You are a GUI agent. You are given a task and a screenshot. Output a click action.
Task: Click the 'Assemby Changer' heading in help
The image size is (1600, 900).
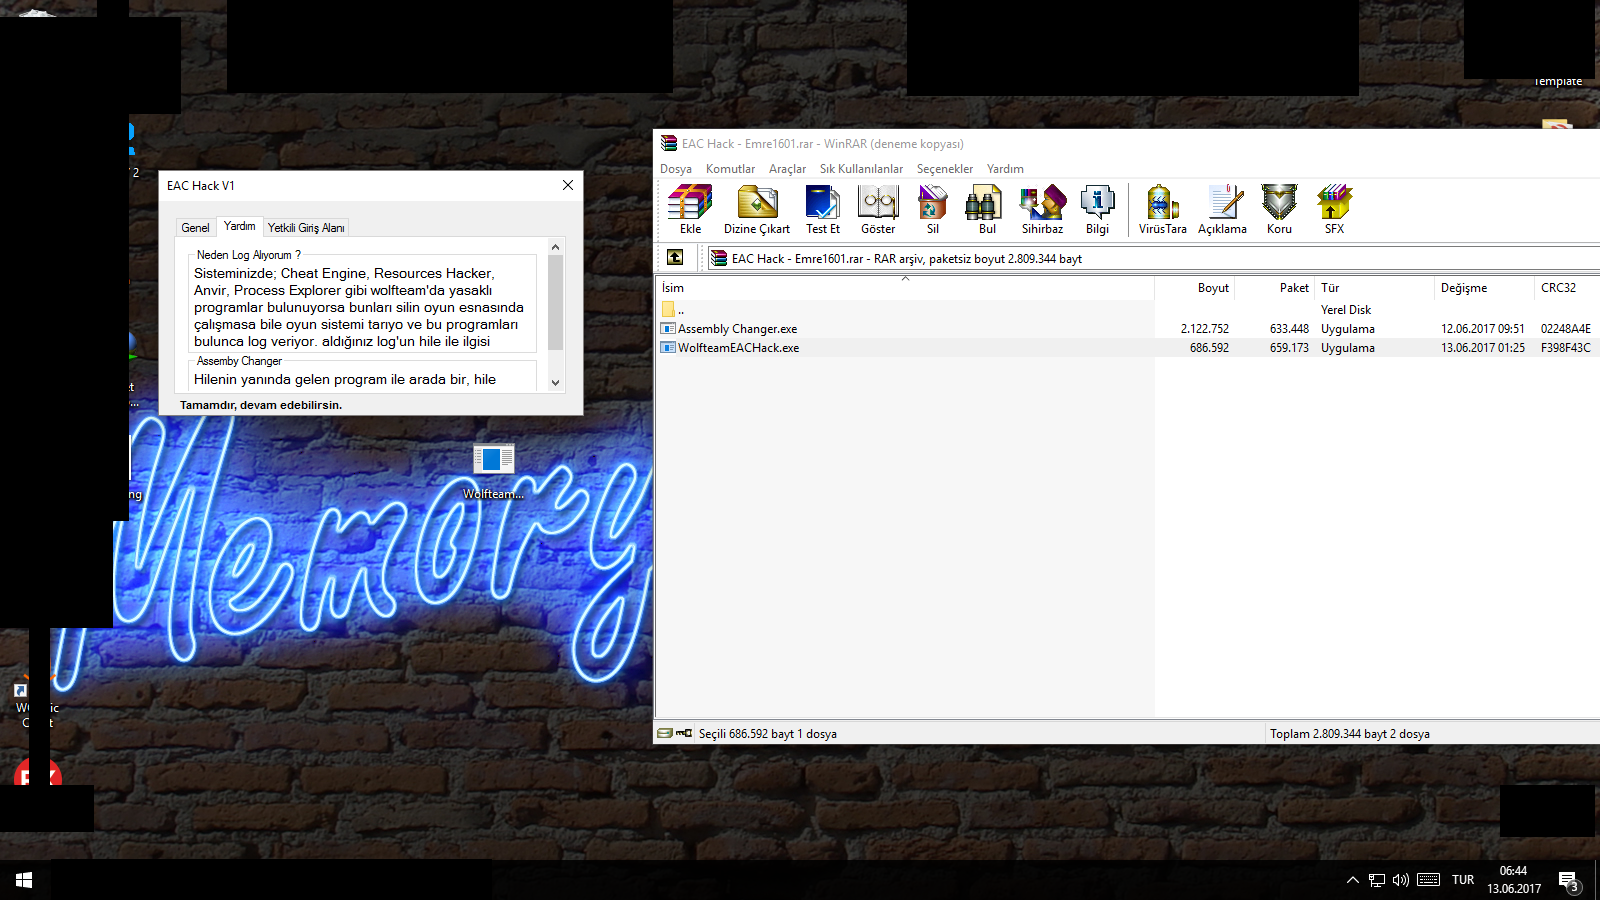(x=239, y=361)
